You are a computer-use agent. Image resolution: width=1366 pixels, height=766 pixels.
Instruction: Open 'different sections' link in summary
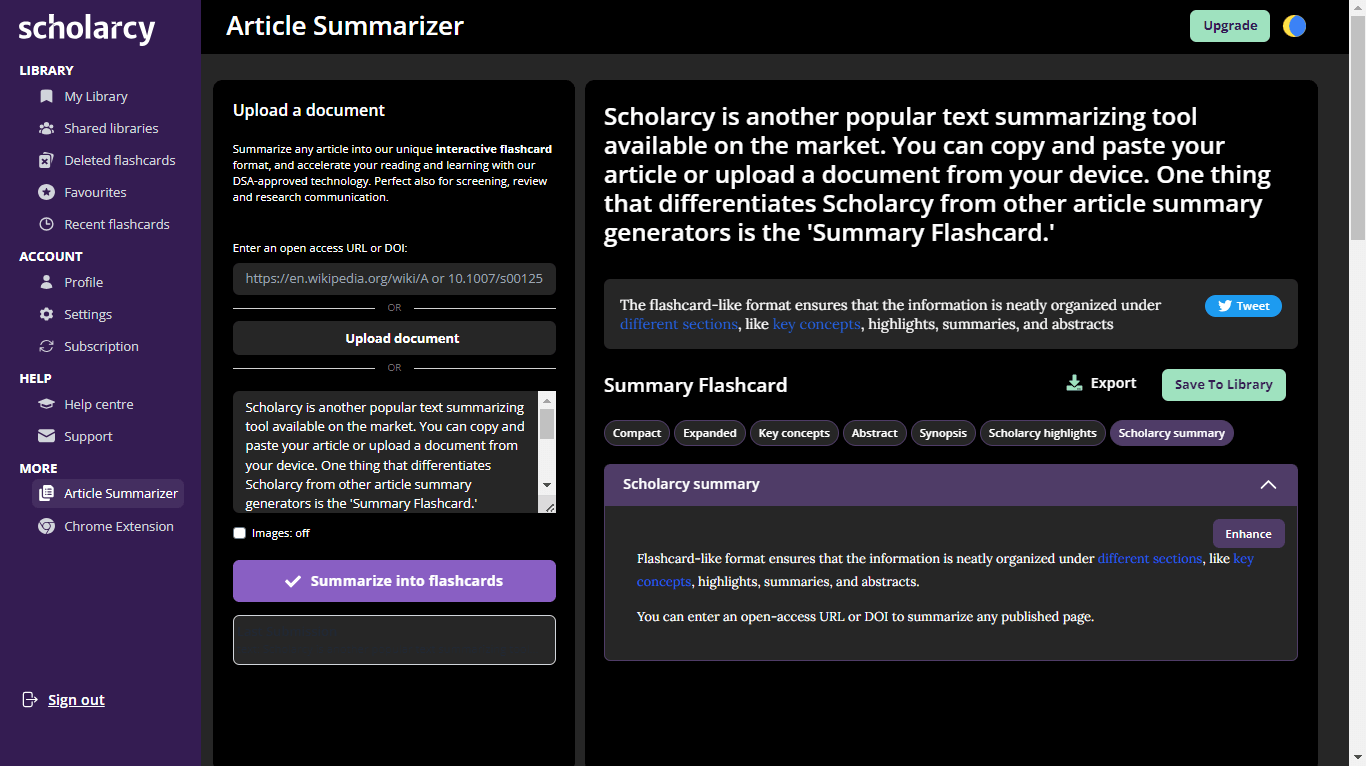pyautogui.click(x=1150, y=559)
